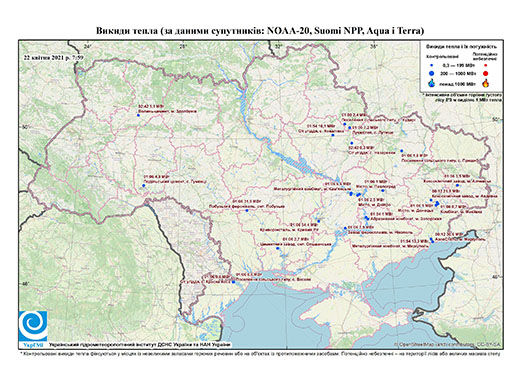Click the blue marker near Pobuzke ferronickel plant

click(x=247, y=210)
